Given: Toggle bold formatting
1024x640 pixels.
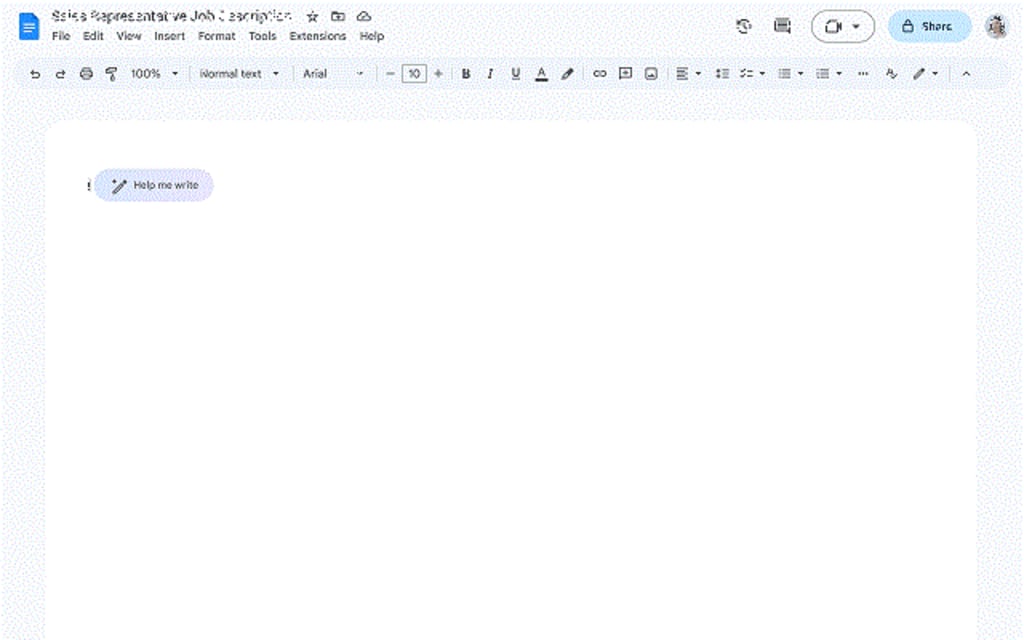Looking at the screenshot, I should coord(466,74).
